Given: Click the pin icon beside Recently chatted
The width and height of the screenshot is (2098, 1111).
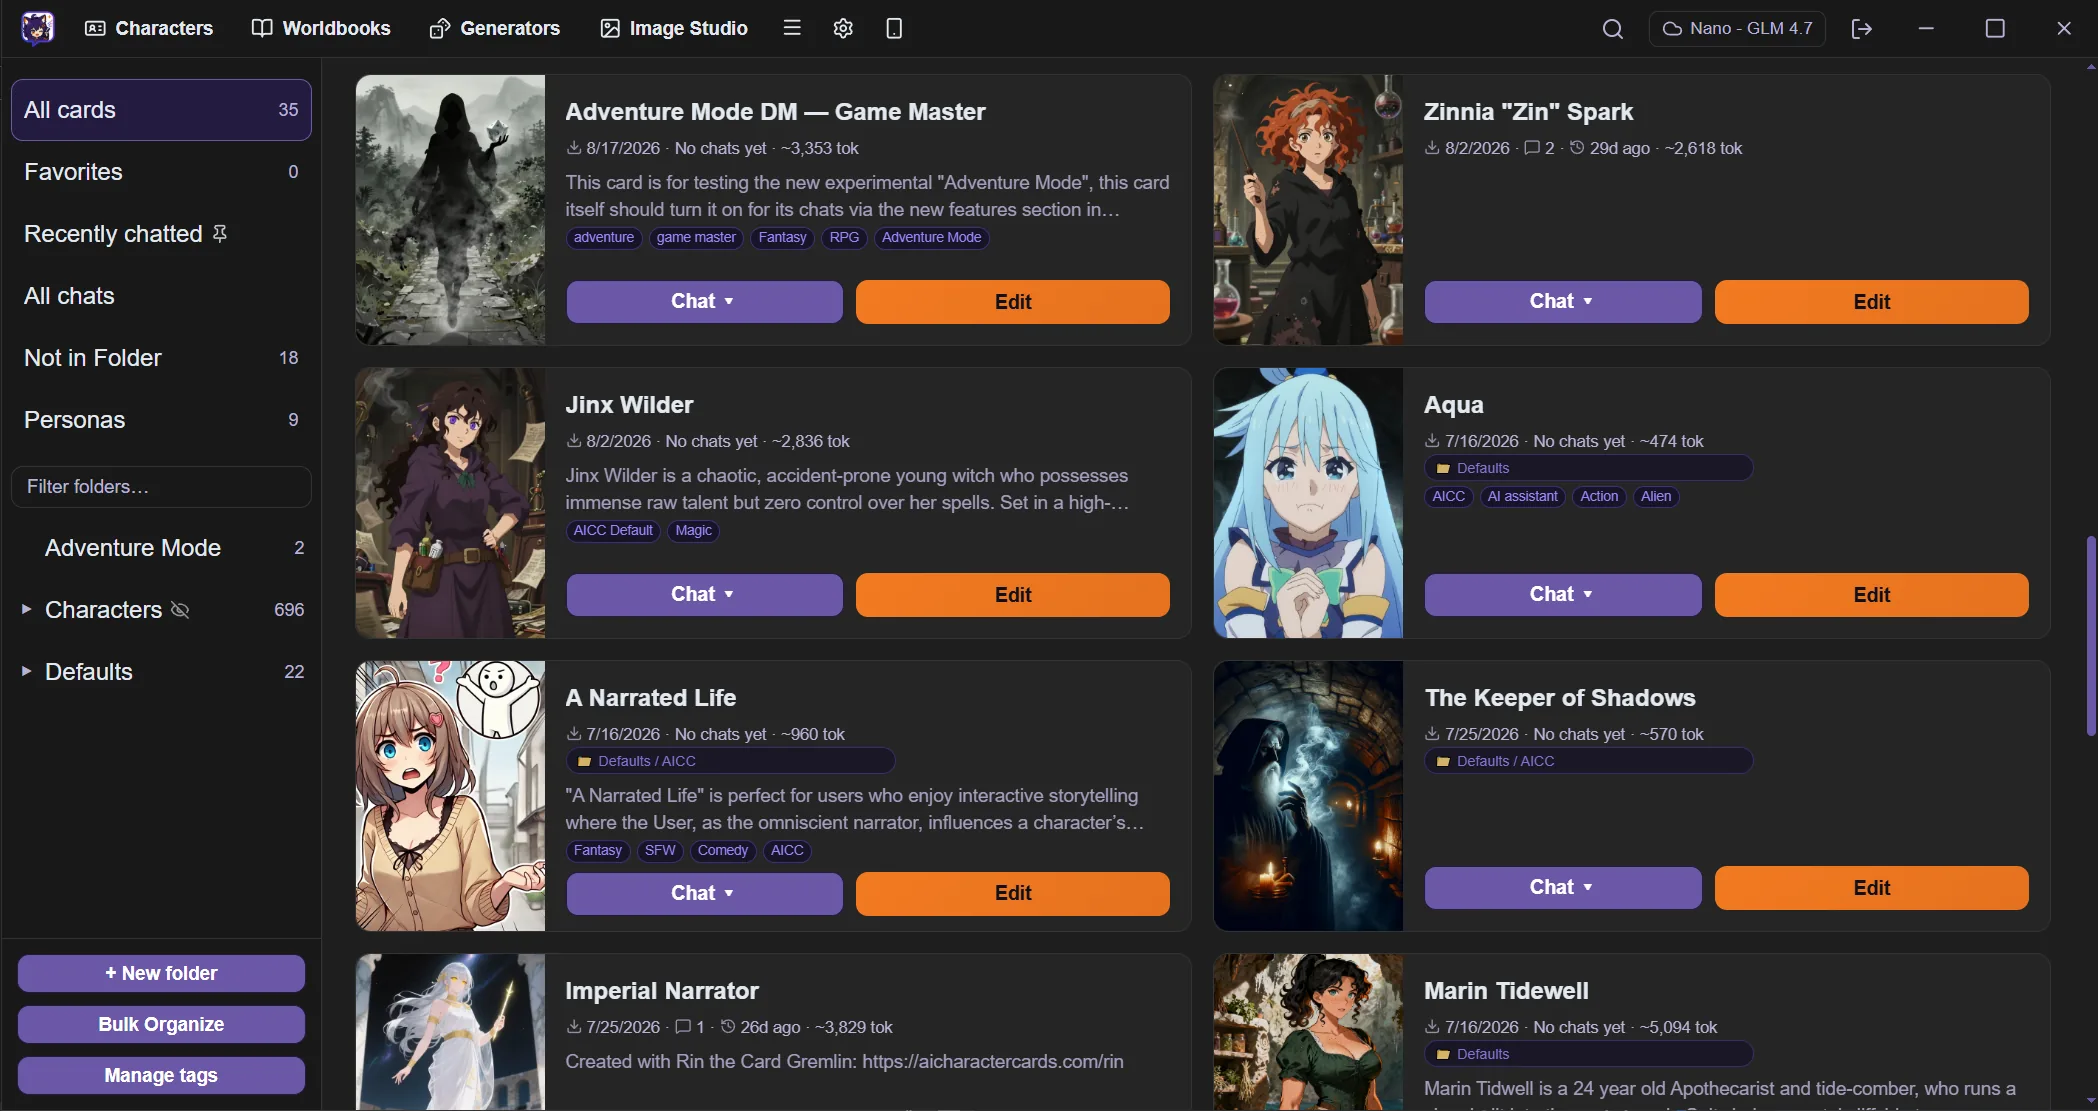Looking at the screenshot, I should (x=220, y=233).
